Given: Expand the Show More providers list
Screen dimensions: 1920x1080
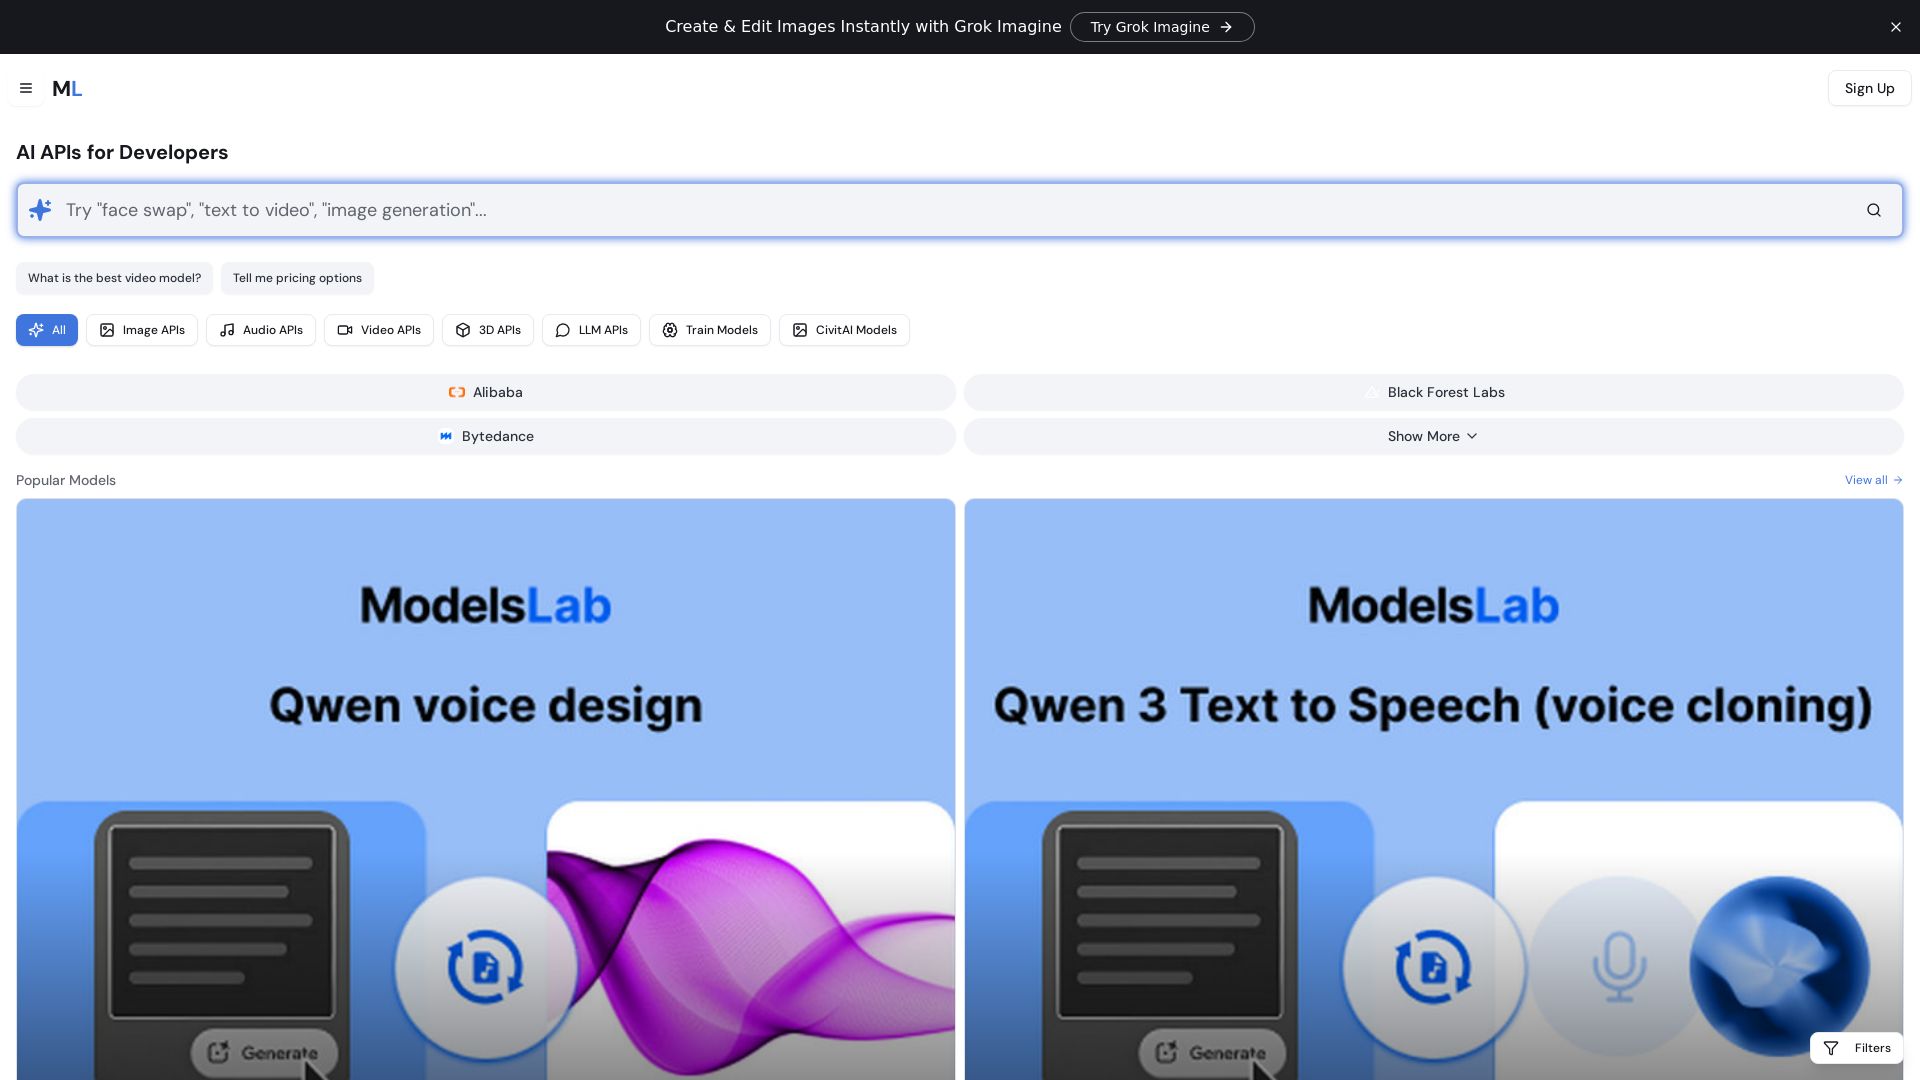Looking at the screenshot, I should coord(1432,436).
